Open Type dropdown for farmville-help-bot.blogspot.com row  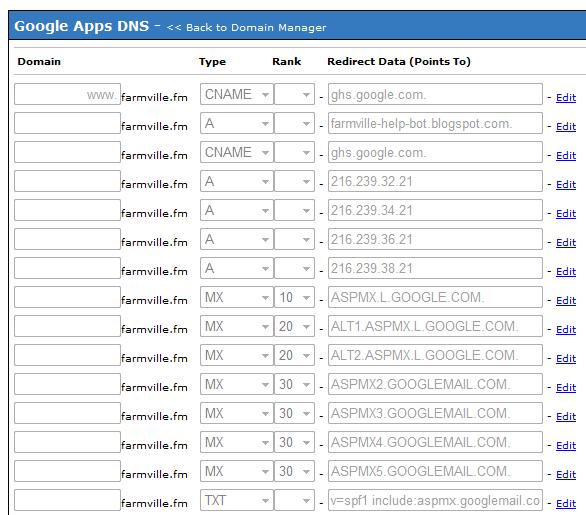237,123
